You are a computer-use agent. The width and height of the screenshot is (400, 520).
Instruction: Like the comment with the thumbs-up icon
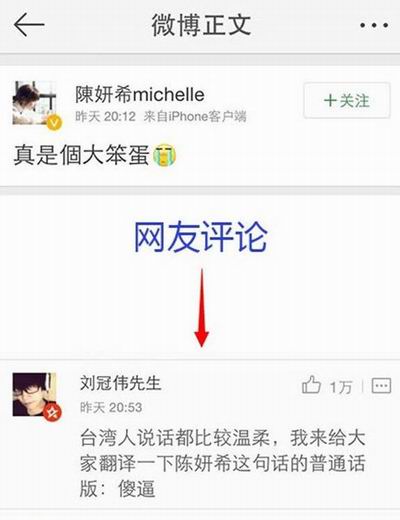pyautogui.click(x=311, y=385)
